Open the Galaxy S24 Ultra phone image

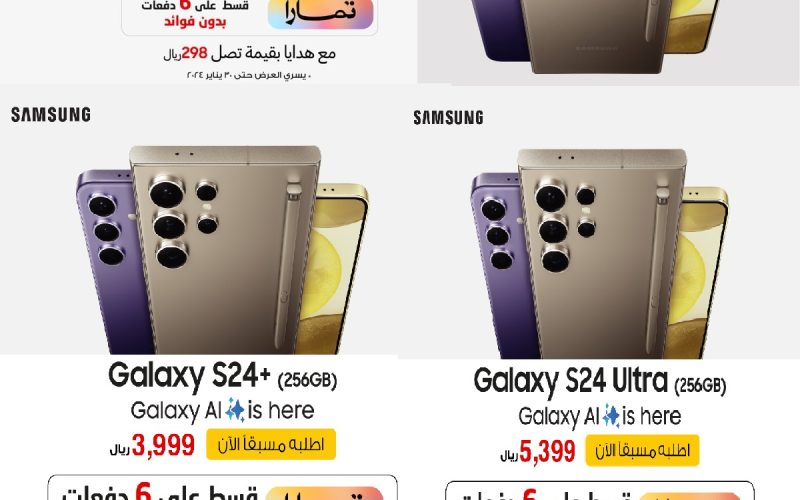[599, 254]
